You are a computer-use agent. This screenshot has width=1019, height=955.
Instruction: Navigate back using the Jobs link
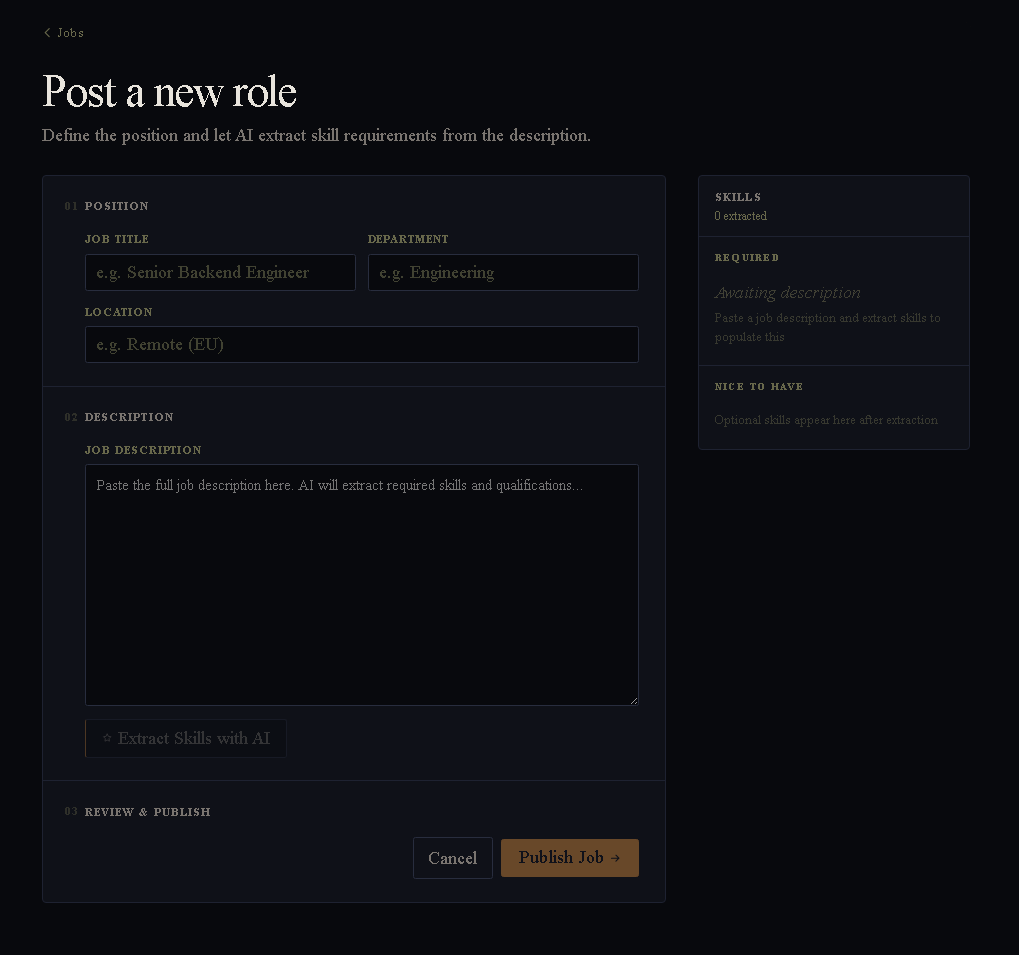tap(68, 32)
